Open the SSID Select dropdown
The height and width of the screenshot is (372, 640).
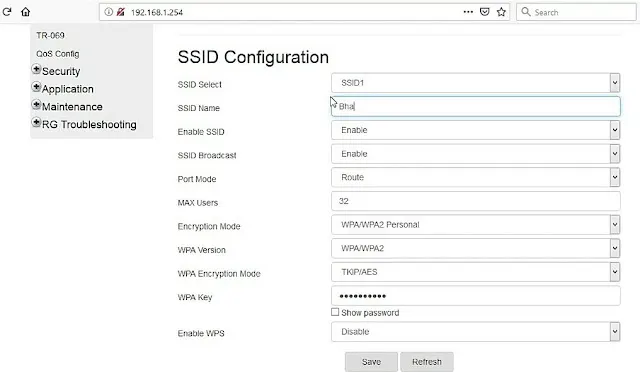tap(476, 83)
